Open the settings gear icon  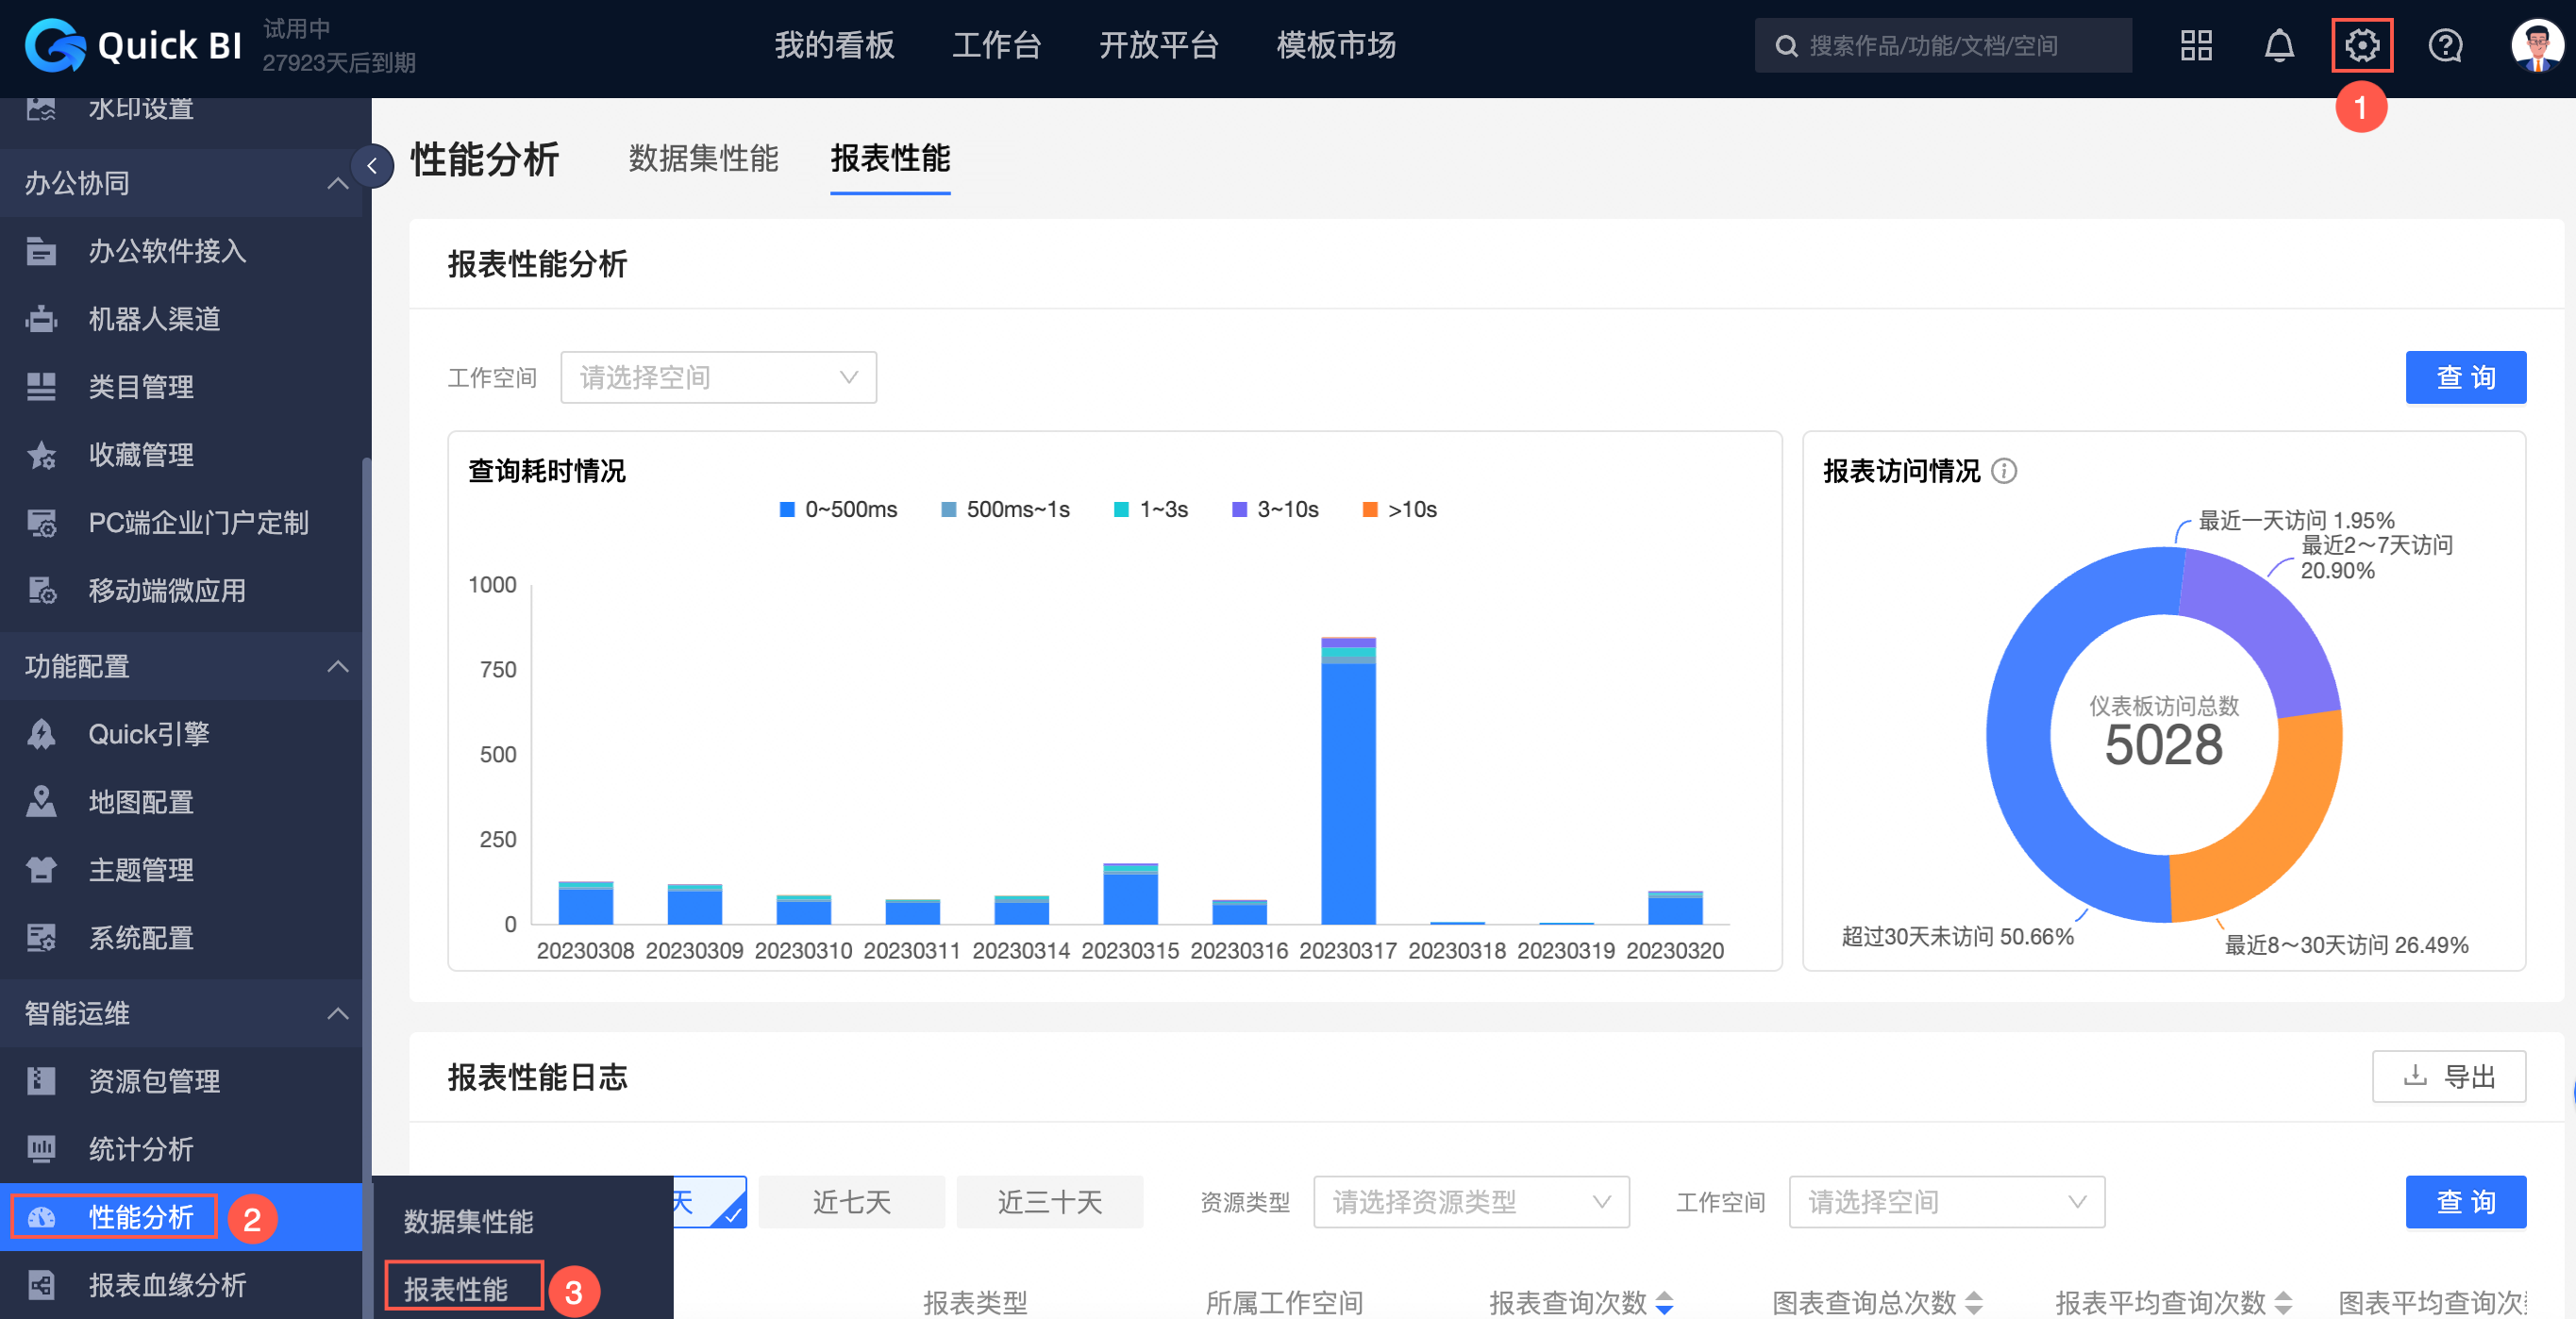coord(2361,45)
